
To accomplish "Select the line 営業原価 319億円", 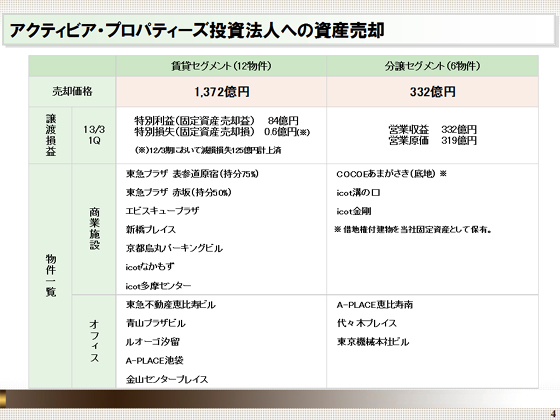I will click(432, 140).
